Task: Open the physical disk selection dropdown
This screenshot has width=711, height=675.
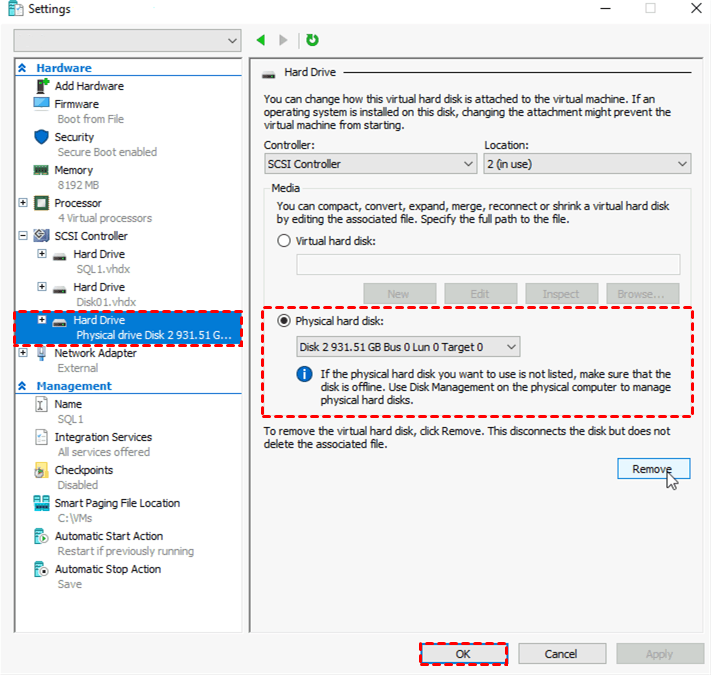Action: (x=408, y=347)
